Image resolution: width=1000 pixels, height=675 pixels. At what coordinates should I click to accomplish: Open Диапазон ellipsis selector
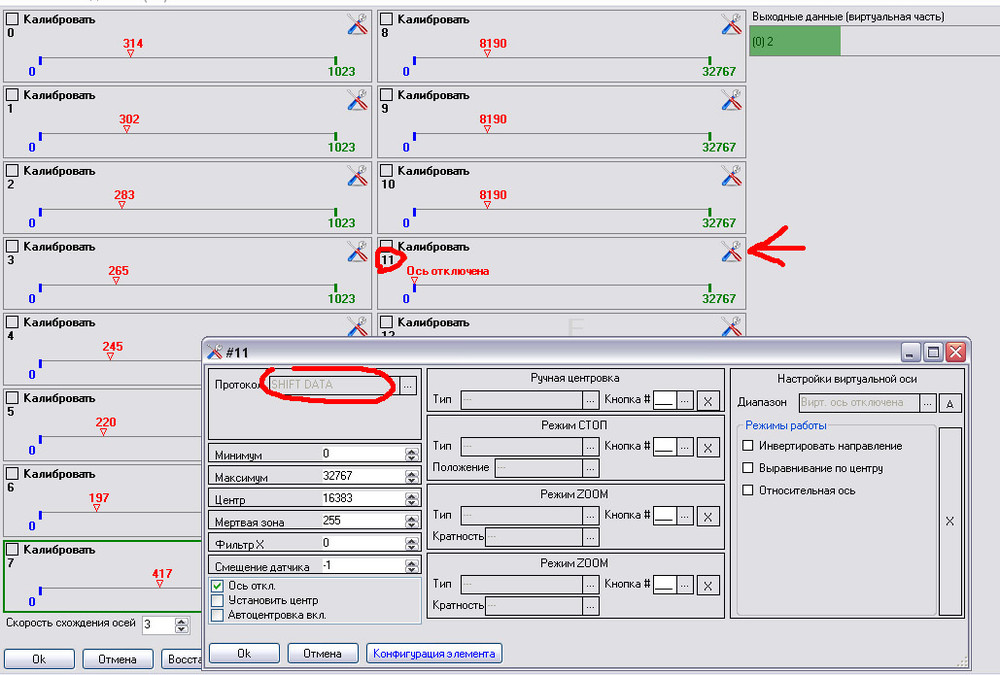point(928,403)
